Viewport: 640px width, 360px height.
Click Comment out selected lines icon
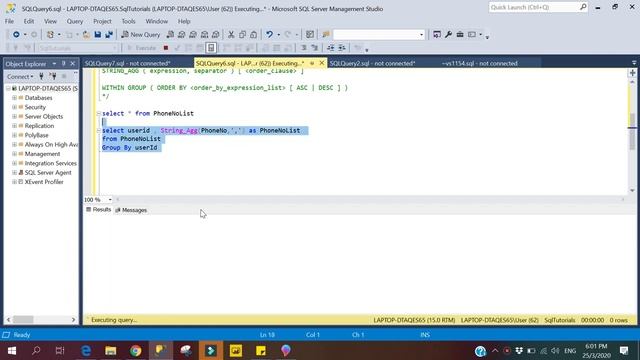(x=304, y=48)
